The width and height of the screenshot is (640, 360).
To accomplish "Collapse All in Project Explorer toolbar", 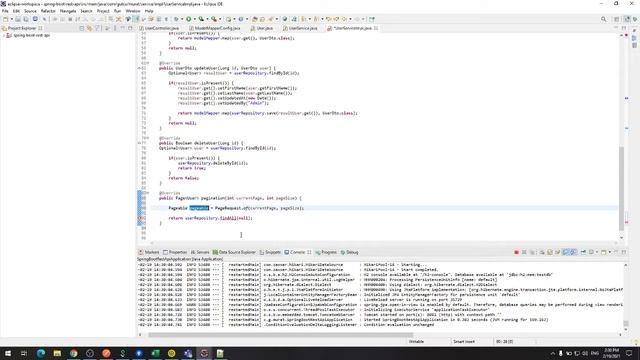I will coord(82,28).
